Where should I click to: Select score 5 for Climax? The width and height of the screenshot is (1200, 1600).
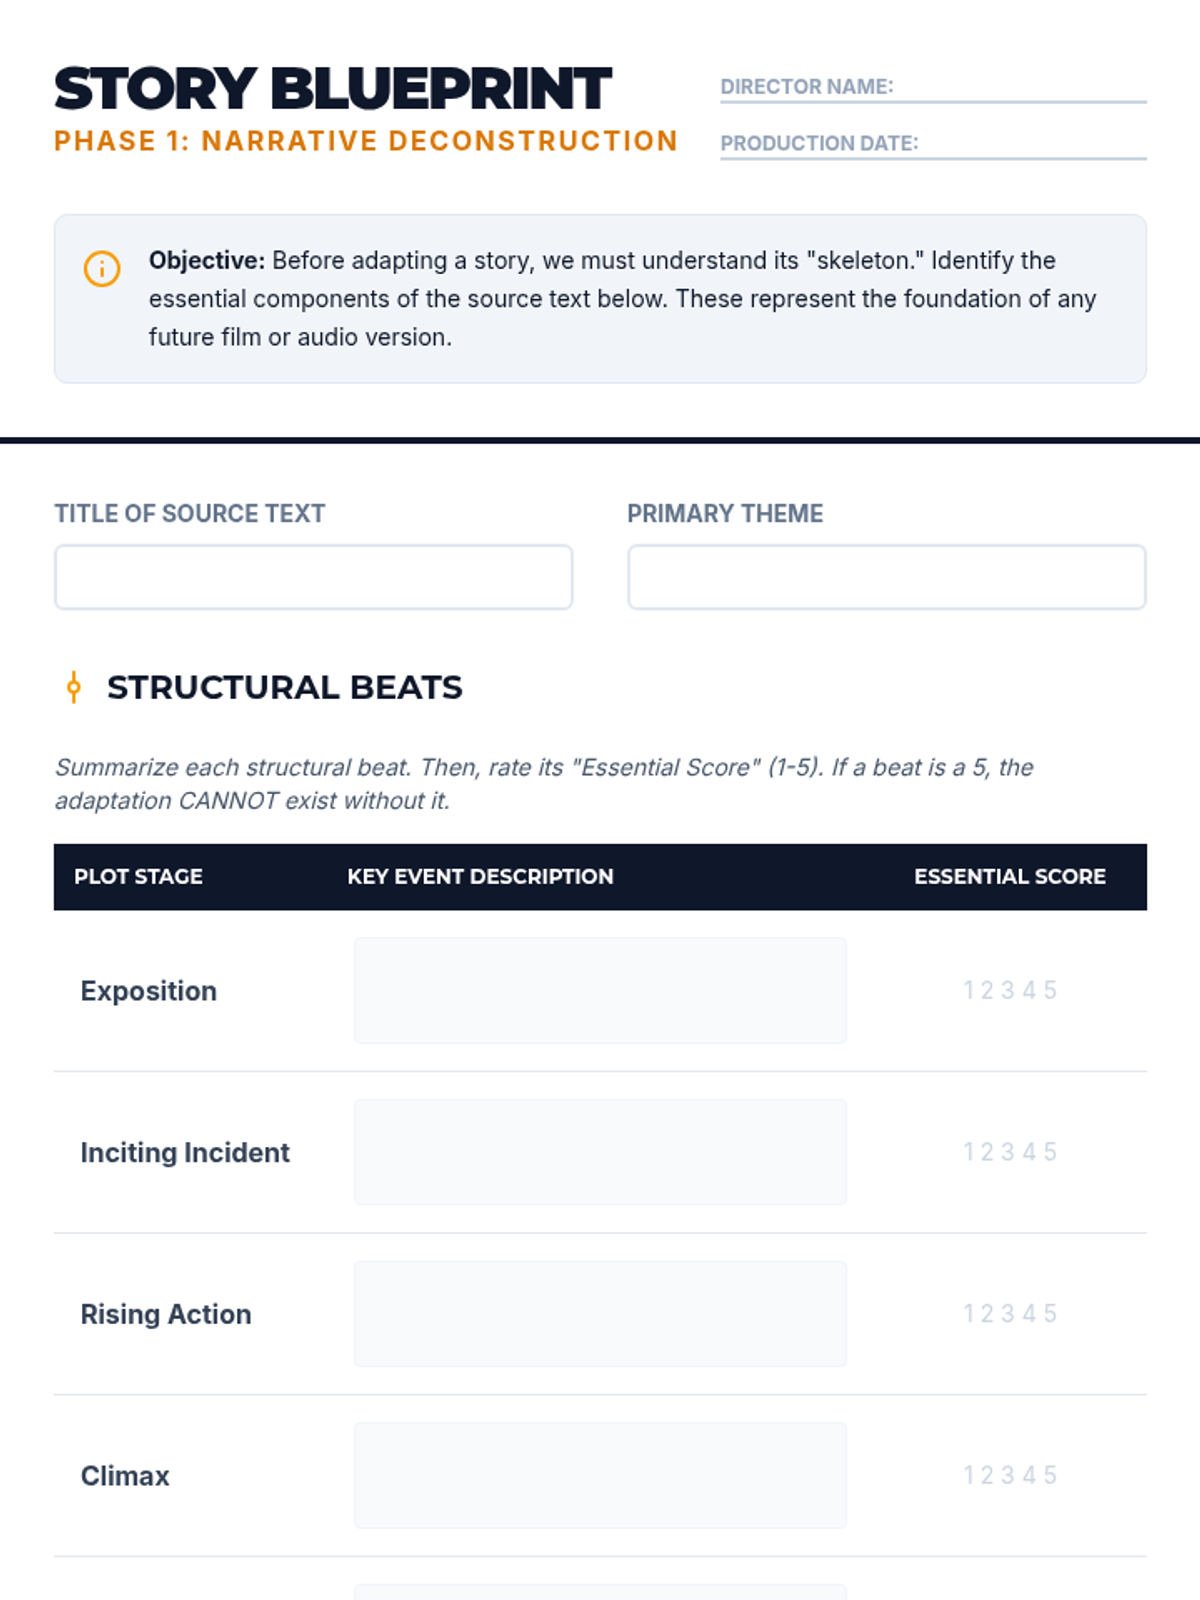click(x=1050, y=1475)
